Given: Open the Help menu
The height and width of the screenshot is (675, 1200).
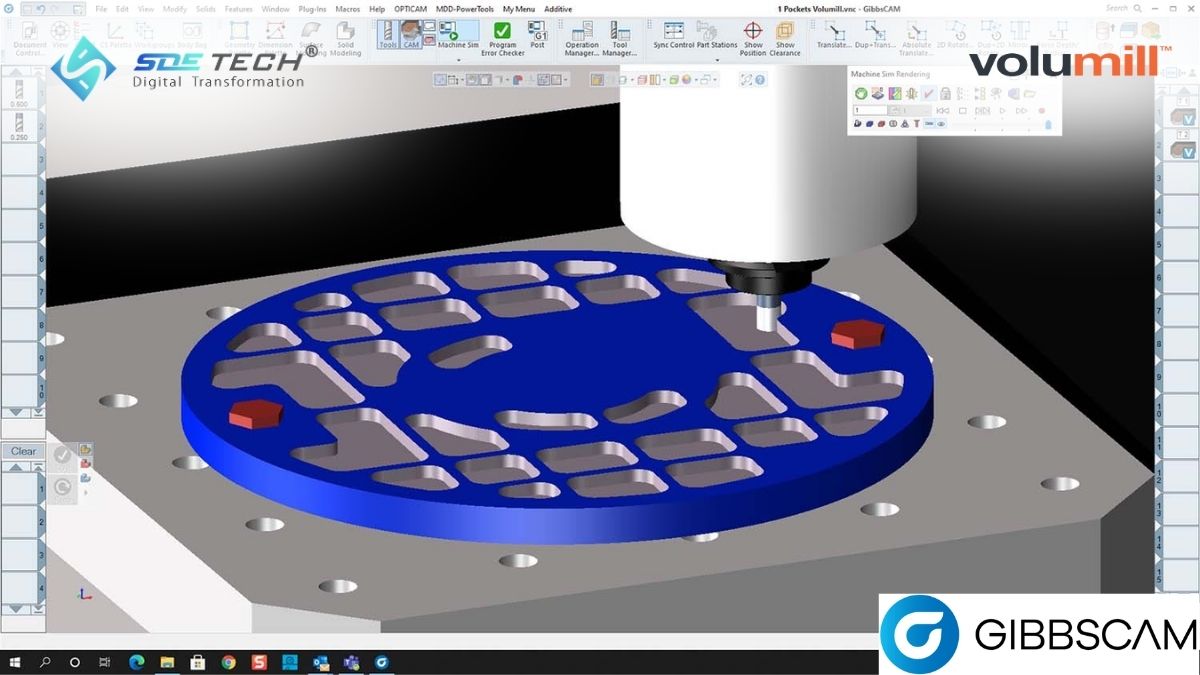Looking at the screenshot, I should point(377,8).
